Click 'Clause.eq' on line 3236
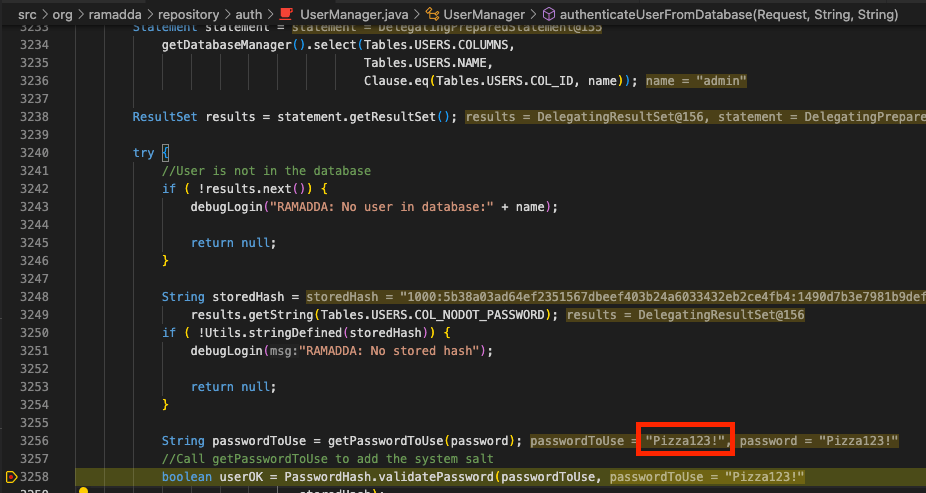 pyautogui.click(x=396, y=81)
